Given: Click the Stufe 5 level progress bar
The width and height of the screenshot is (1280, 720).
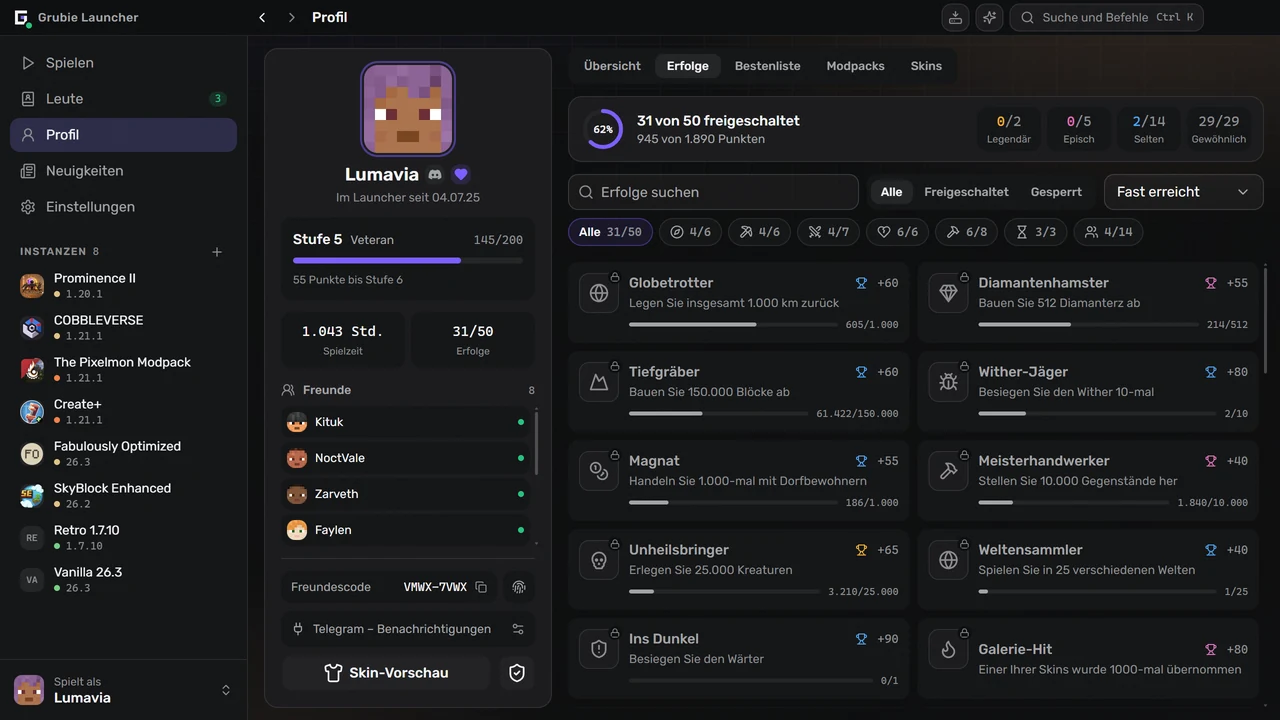Looking at the screenshot, I should [x=408, y=260].
